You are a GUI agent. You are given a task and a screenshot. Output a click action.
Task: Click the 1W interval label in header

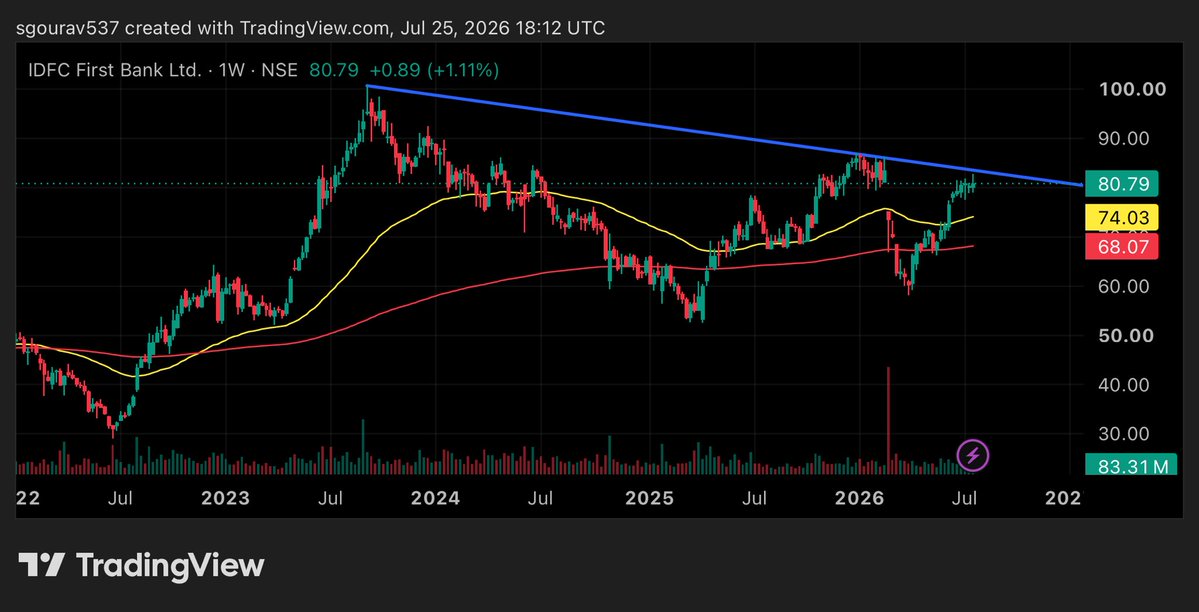point(231,70)
